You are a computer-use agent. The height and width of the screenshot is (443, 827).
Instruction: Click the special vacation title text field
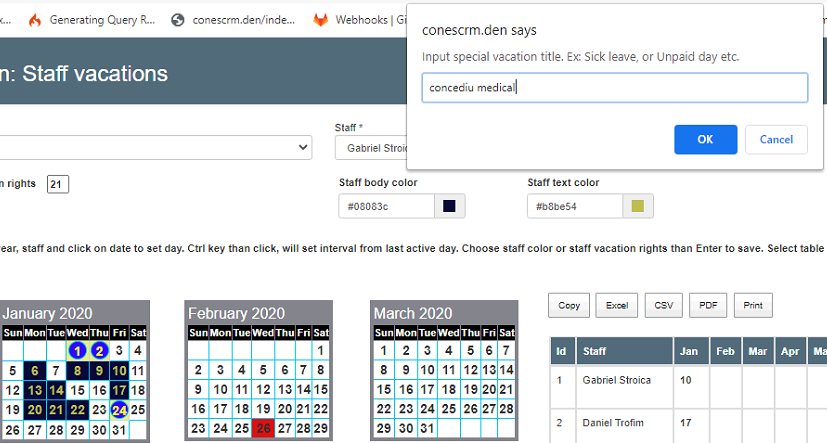coord(614,88)
